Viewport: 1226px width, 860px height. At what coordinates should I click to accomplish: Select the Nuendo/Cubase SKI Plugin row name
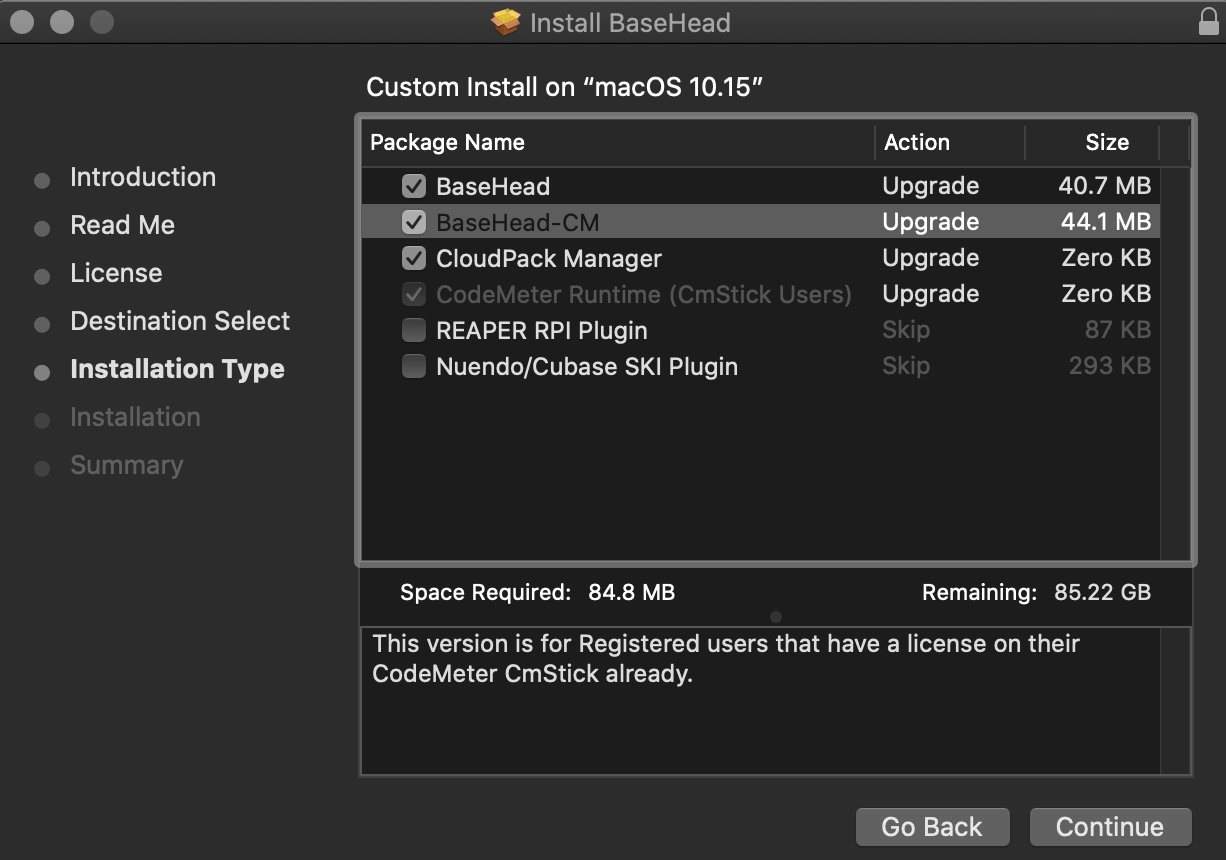pyautogui.click(x=587, y=366)
